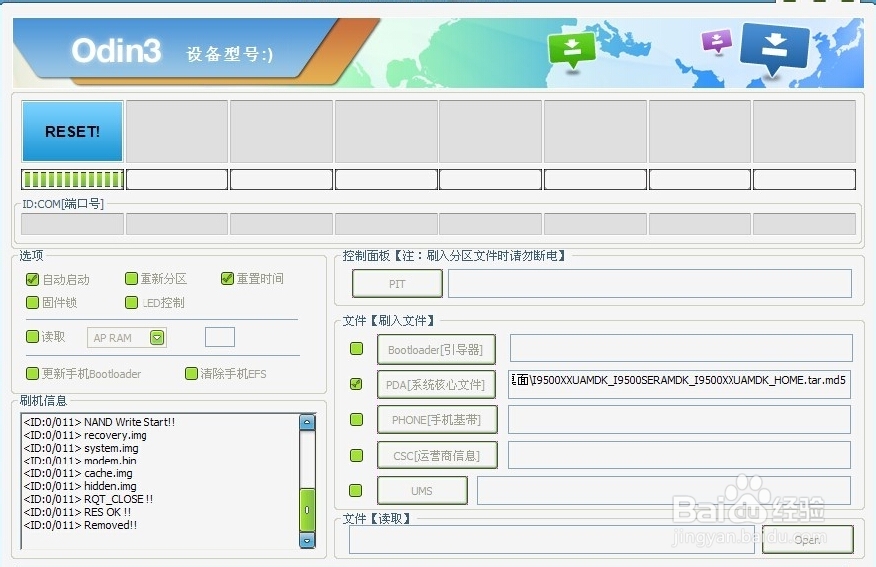This screenshot has height=567, width=876.
Task: Enable 清除手机EFS checkbox
Action: (x=191, y=373)
